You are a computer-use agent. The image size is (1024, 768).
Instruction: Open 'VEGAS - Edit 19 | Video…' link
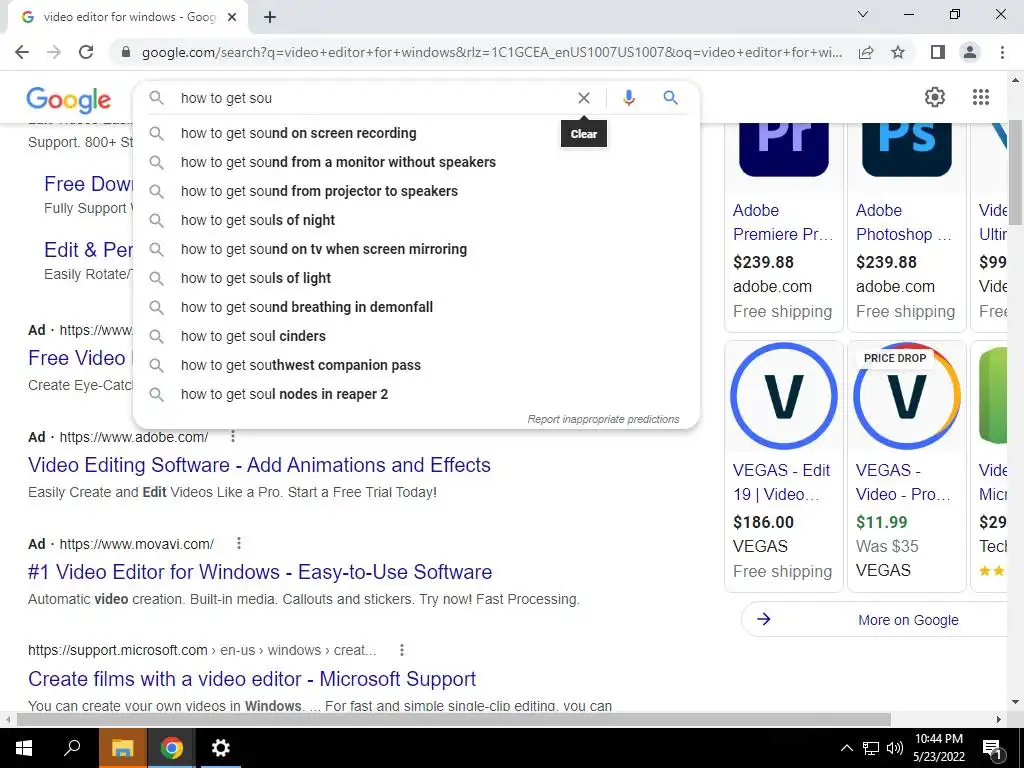pos(782,482)
